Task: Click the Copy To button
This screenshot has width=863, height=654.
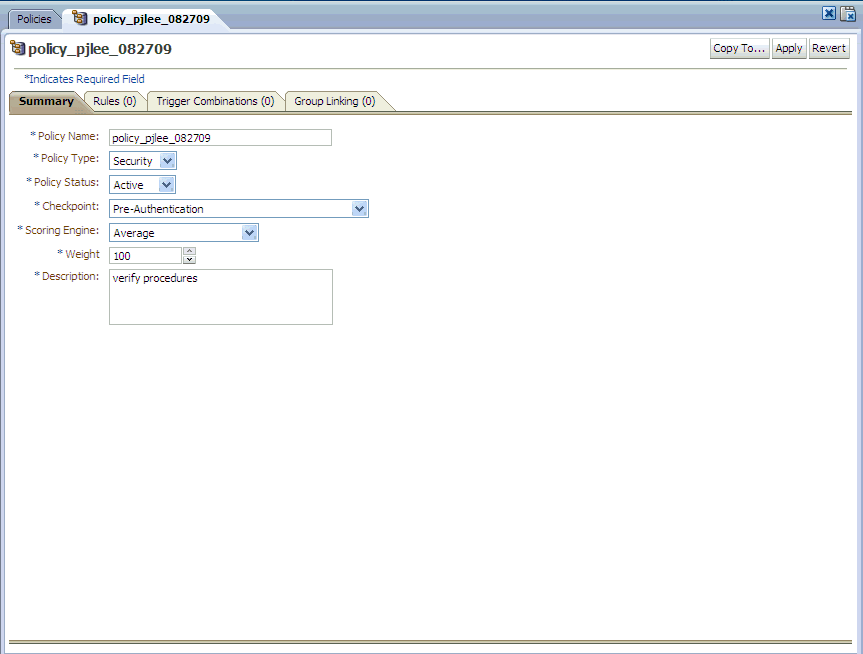Action: [739, 48]
